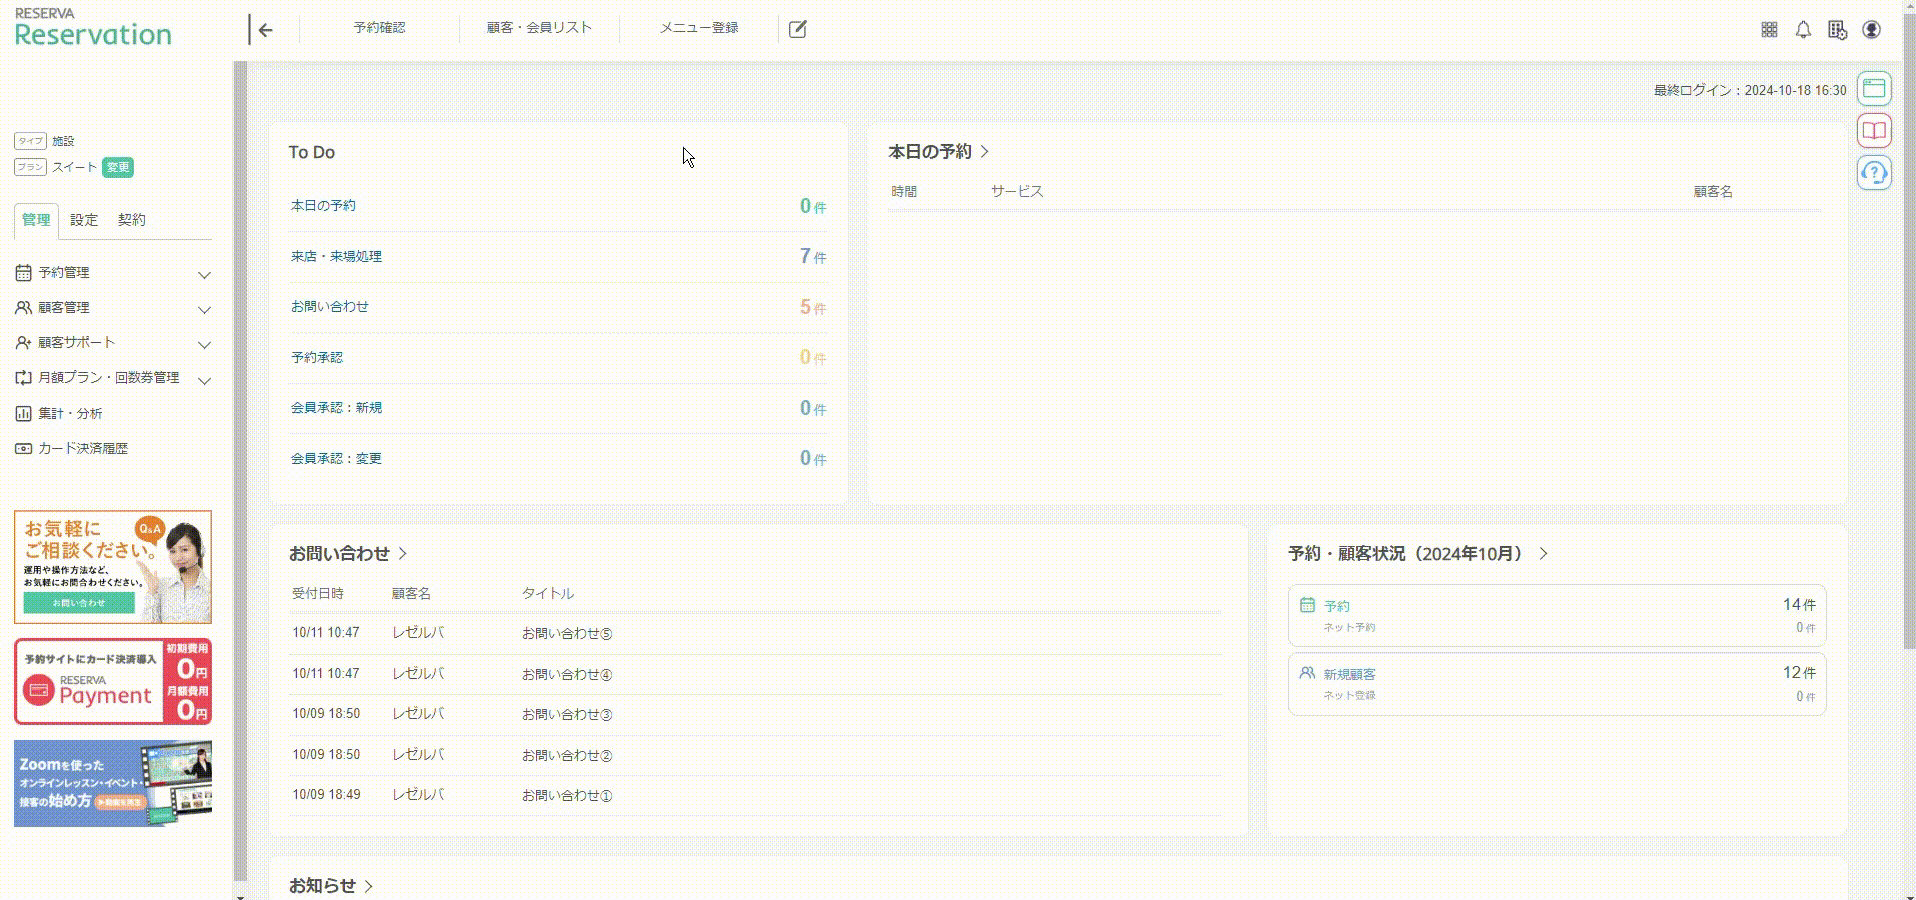Switch to the 設定 tab
The height and width of the screenshot is (900, 1916).
click(x=84, y=220)
